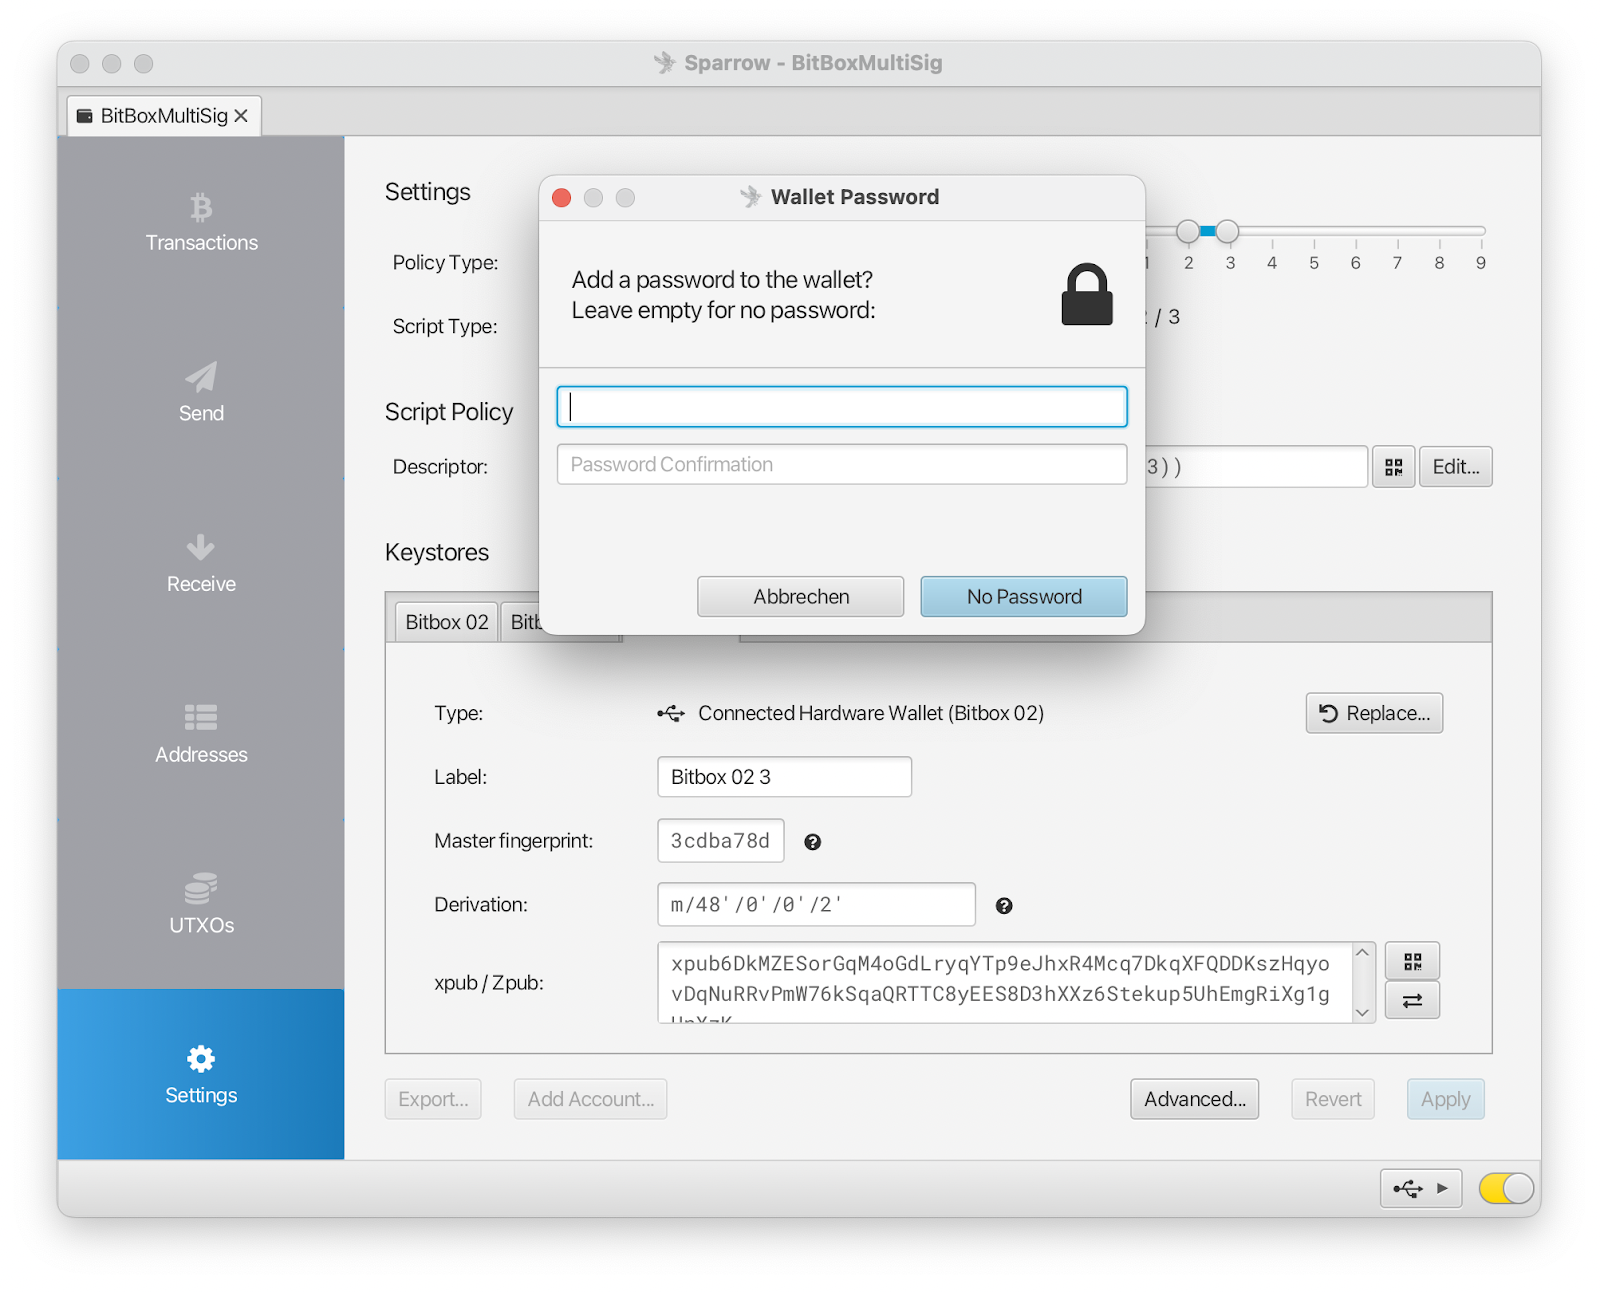
Task: Choose No Password button
Action: tap(1024, 597)
